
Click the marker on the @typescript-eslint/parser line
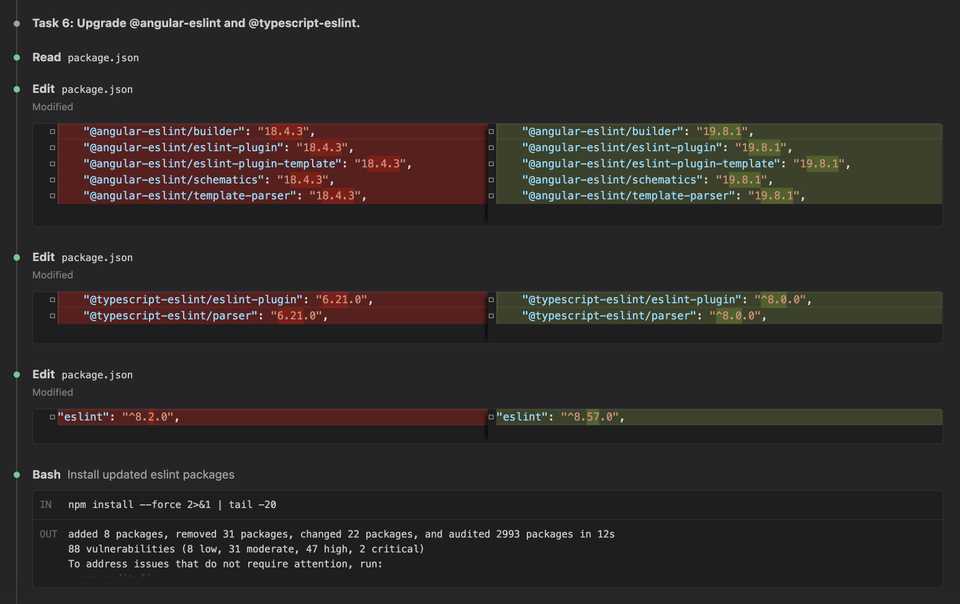click(52, 315)
